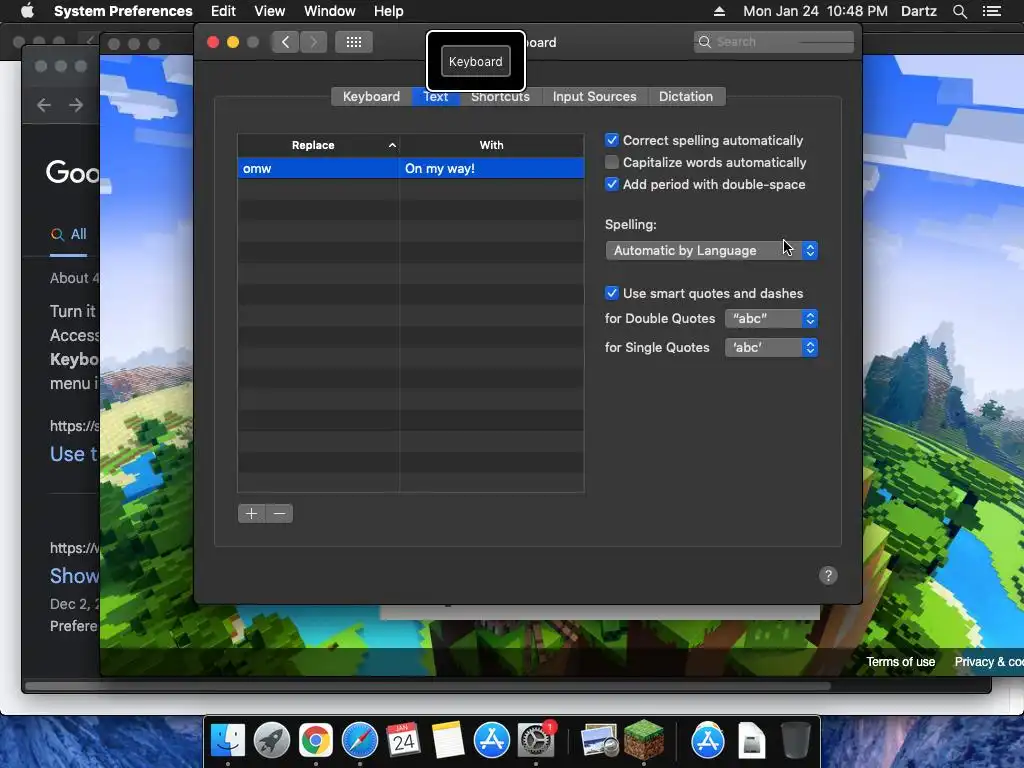Open the Trash in the Dock
This screenshot has height=768, width=1024.
pos(795,741)
